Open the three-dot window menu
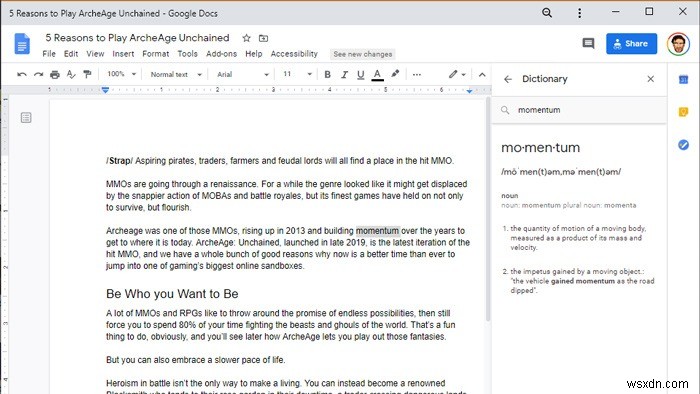 click(x=579, y=13)
